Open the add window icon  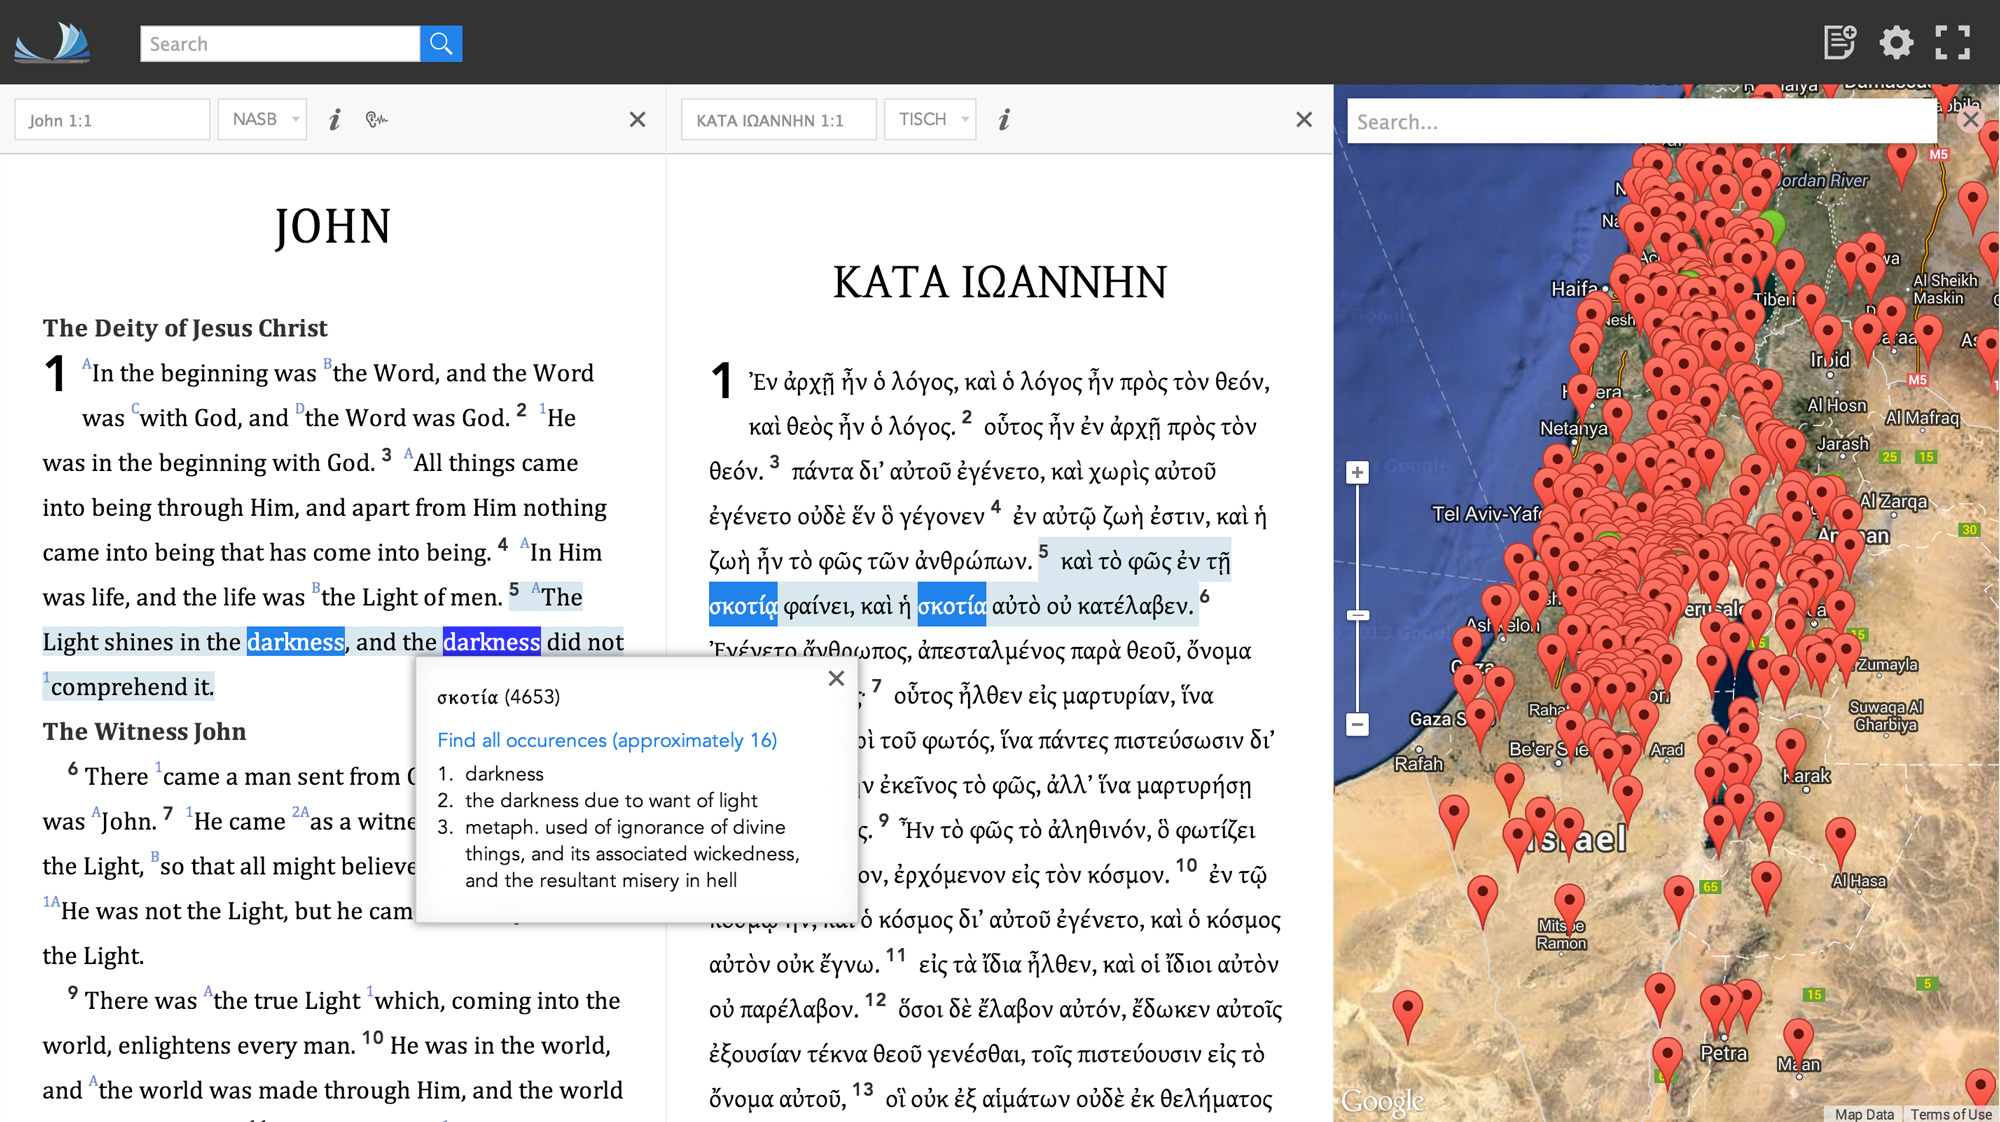pos(1839,42)
